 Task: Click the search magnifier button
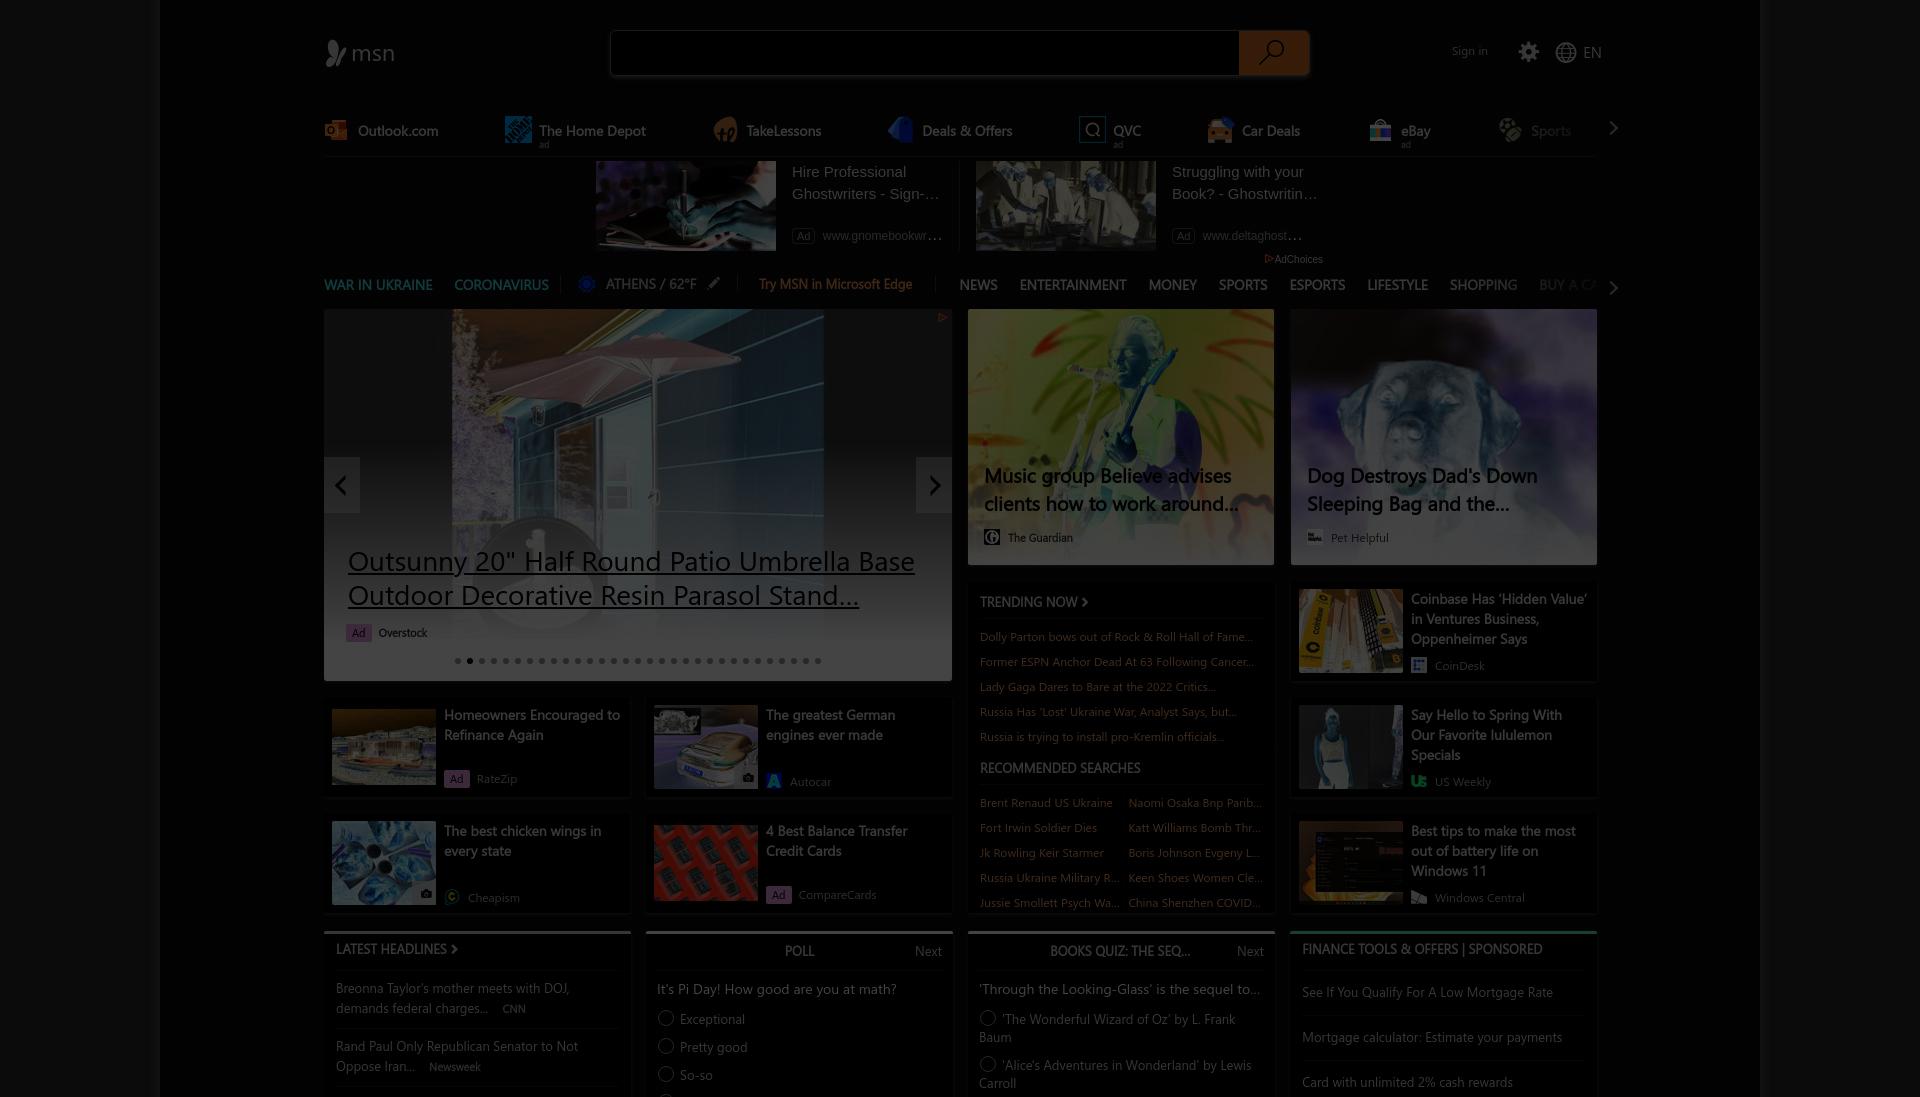click(1273, 53)
